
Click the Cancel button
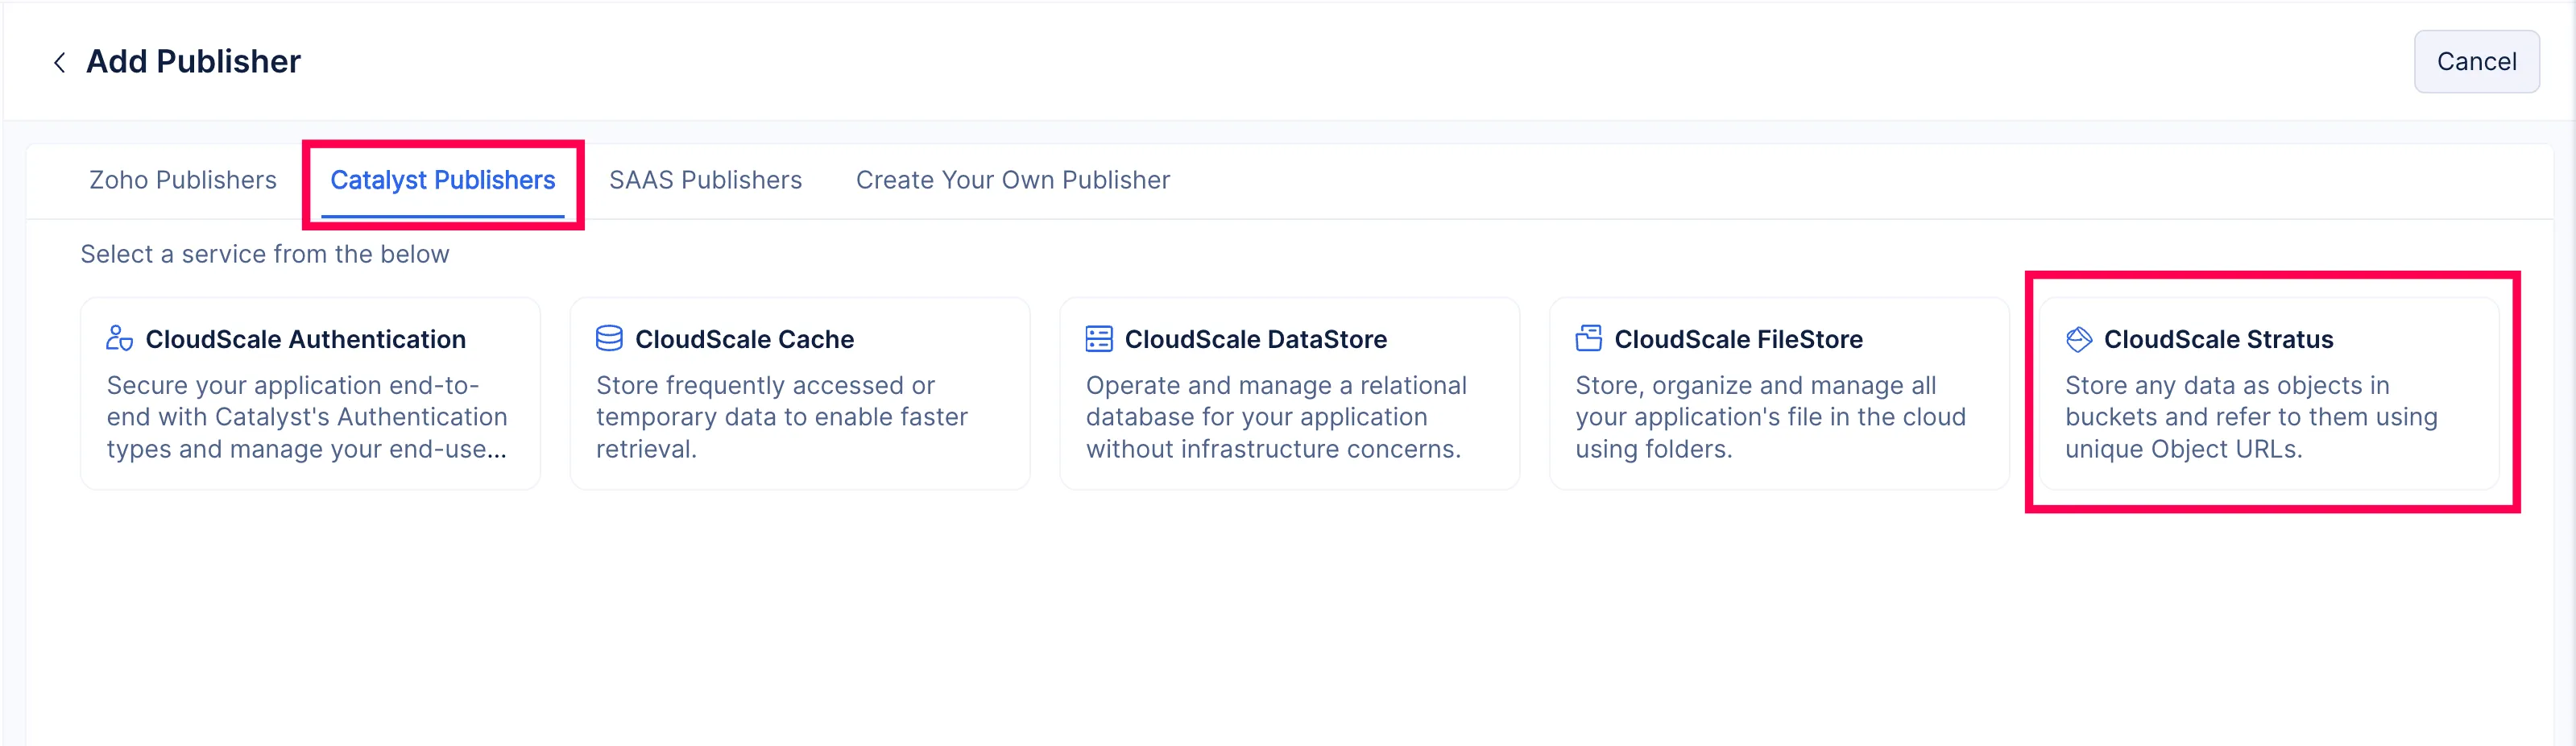point(2477,61)
